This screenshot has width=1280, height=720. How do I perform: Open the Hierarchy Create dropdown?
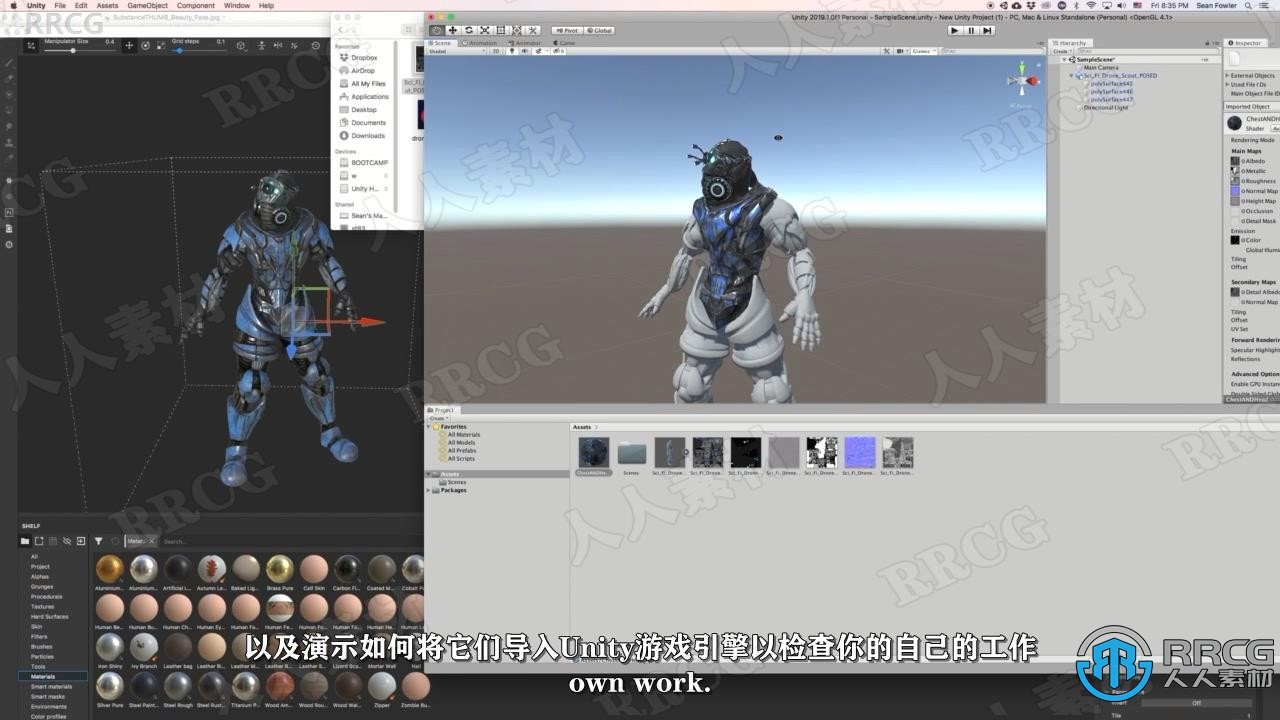[x=1062, y=51]
